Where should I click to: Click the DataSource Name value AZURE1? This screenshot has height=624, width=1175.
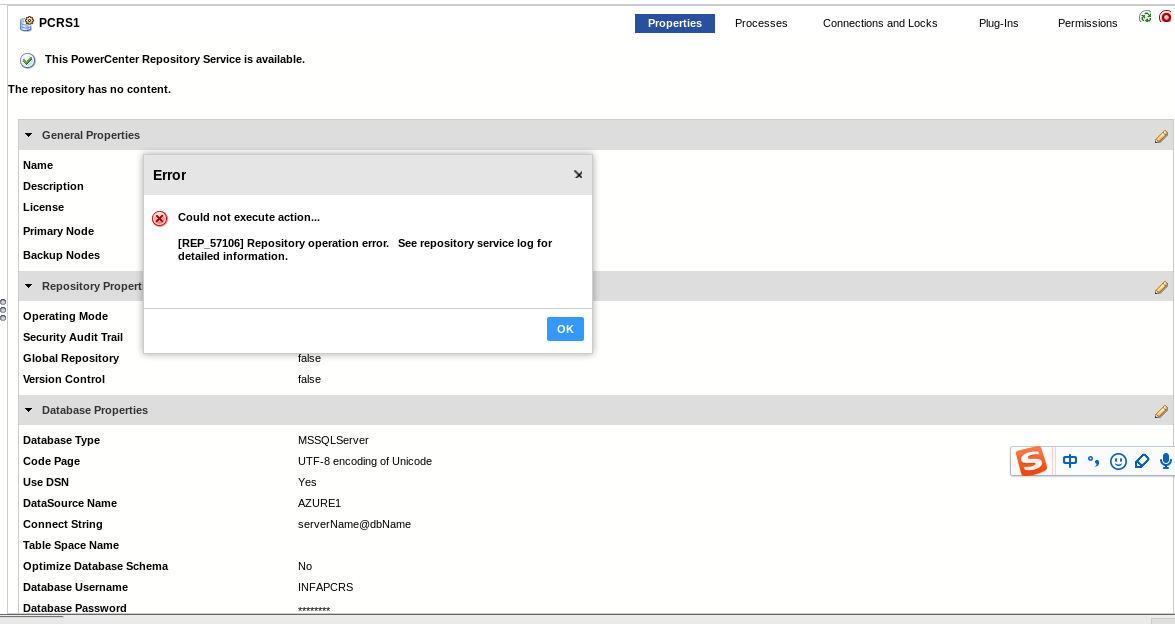(x=319, y=503)
